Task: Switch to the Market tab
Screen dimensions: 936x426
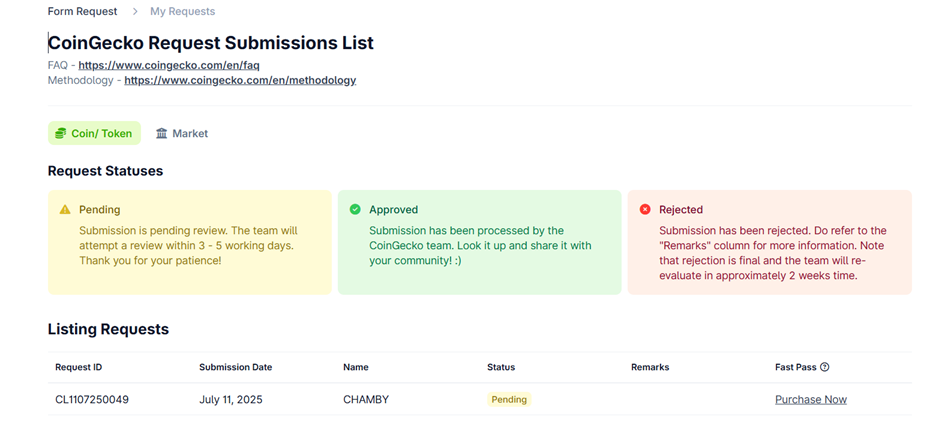Action: 182,134
